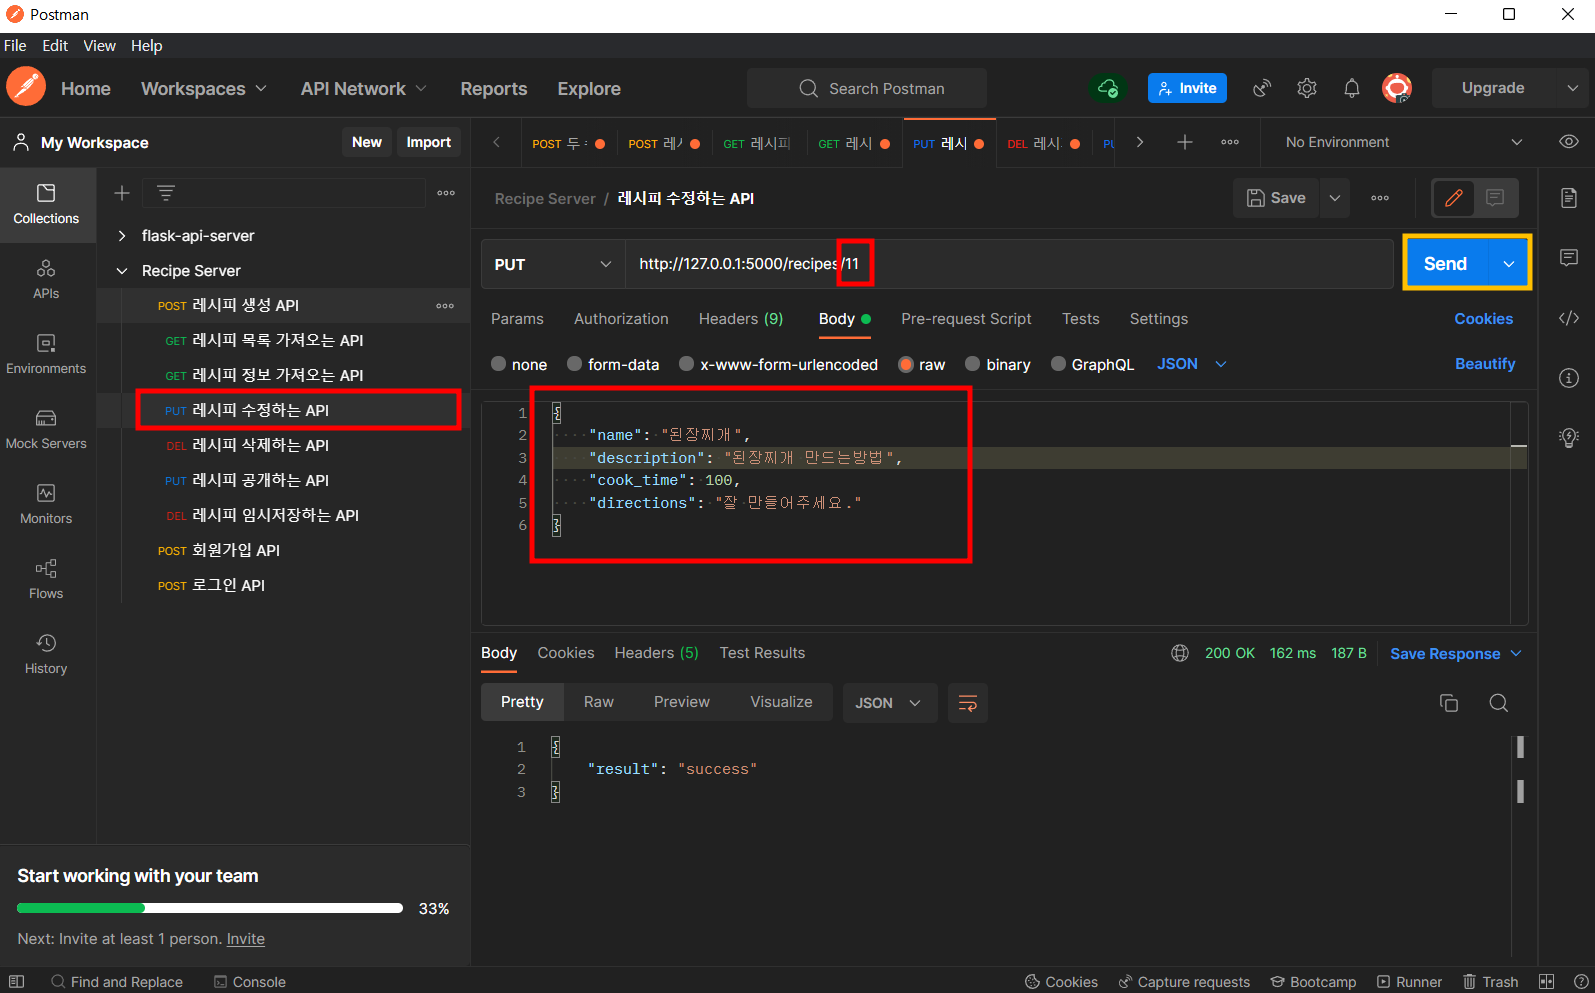Screen dimensions: 1595x993
Task: Open the request info icon
Action: pyautogui.click(x=1569, y=378)
